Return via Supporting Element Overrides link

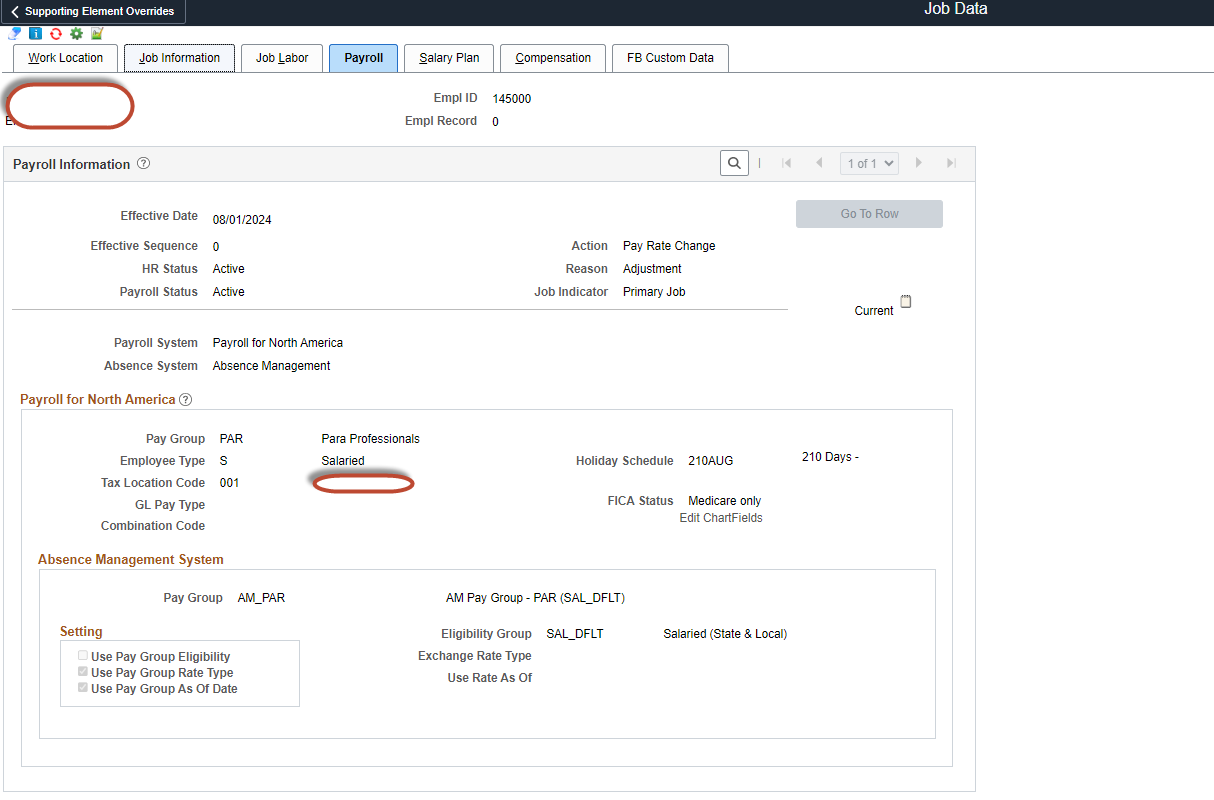(93, 11)
